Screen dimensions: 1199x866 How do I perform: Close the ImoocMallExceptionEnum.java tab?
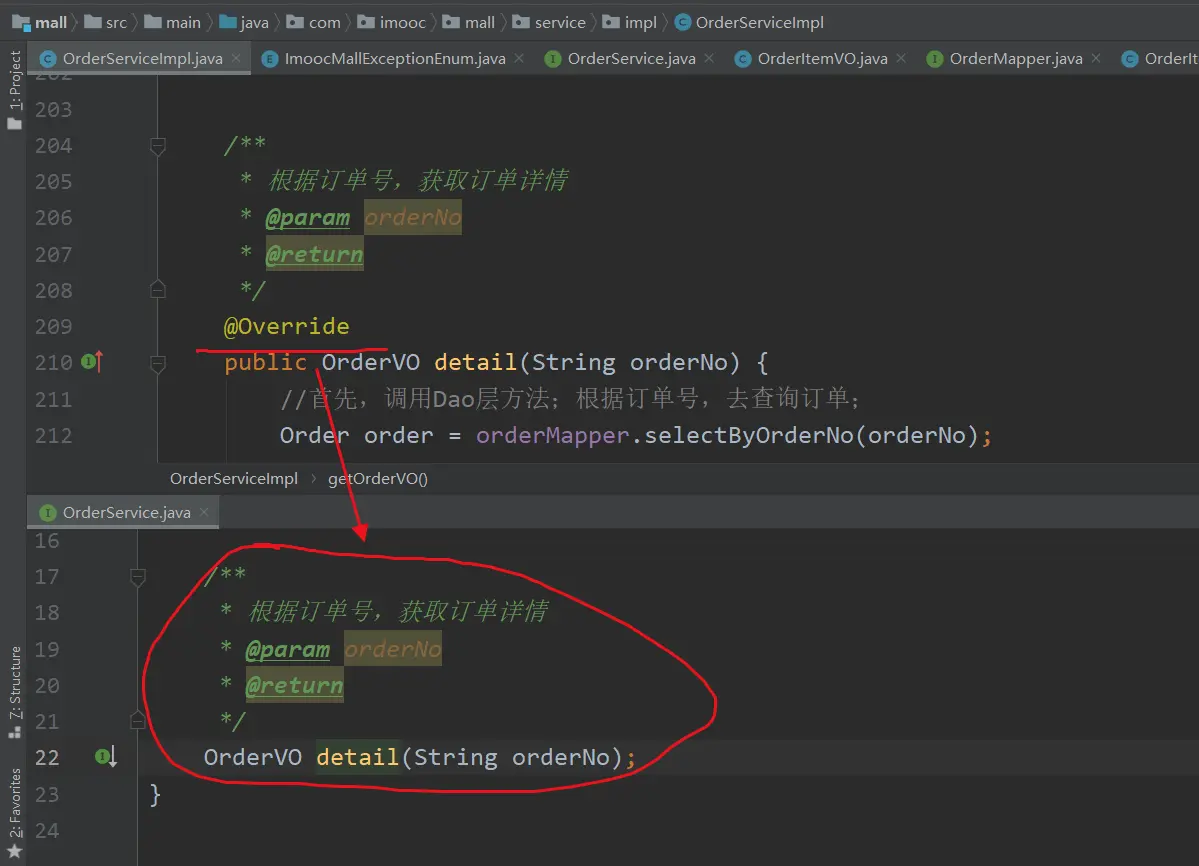(520, 58)
